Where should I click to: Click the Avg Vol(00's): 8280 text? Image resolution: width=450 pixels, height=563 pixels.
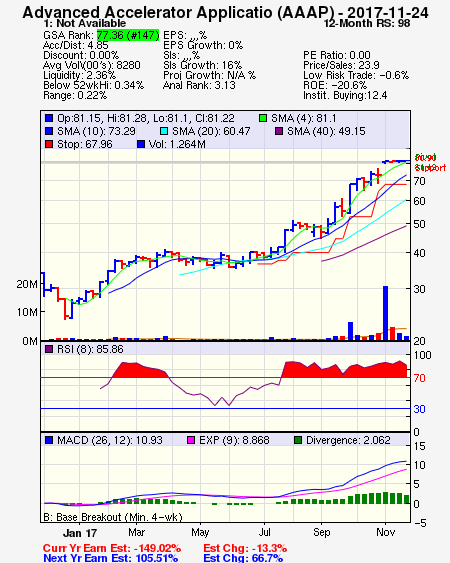pyautogui.click(x=92, y=65)
